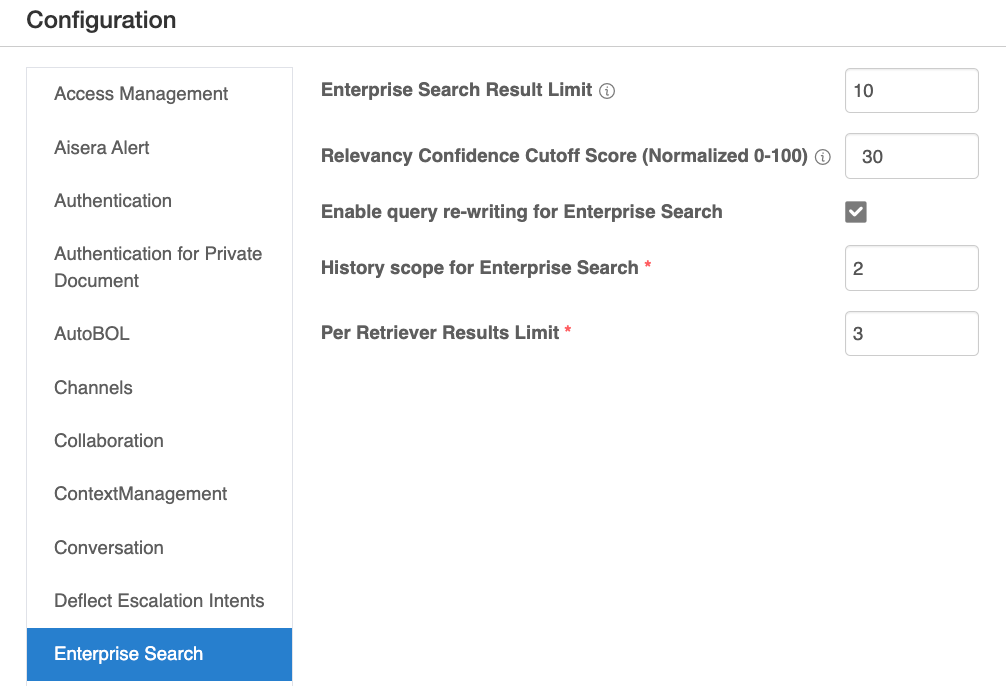
Task: Click the Configuration page heading
Action: (x=101, y=20)
